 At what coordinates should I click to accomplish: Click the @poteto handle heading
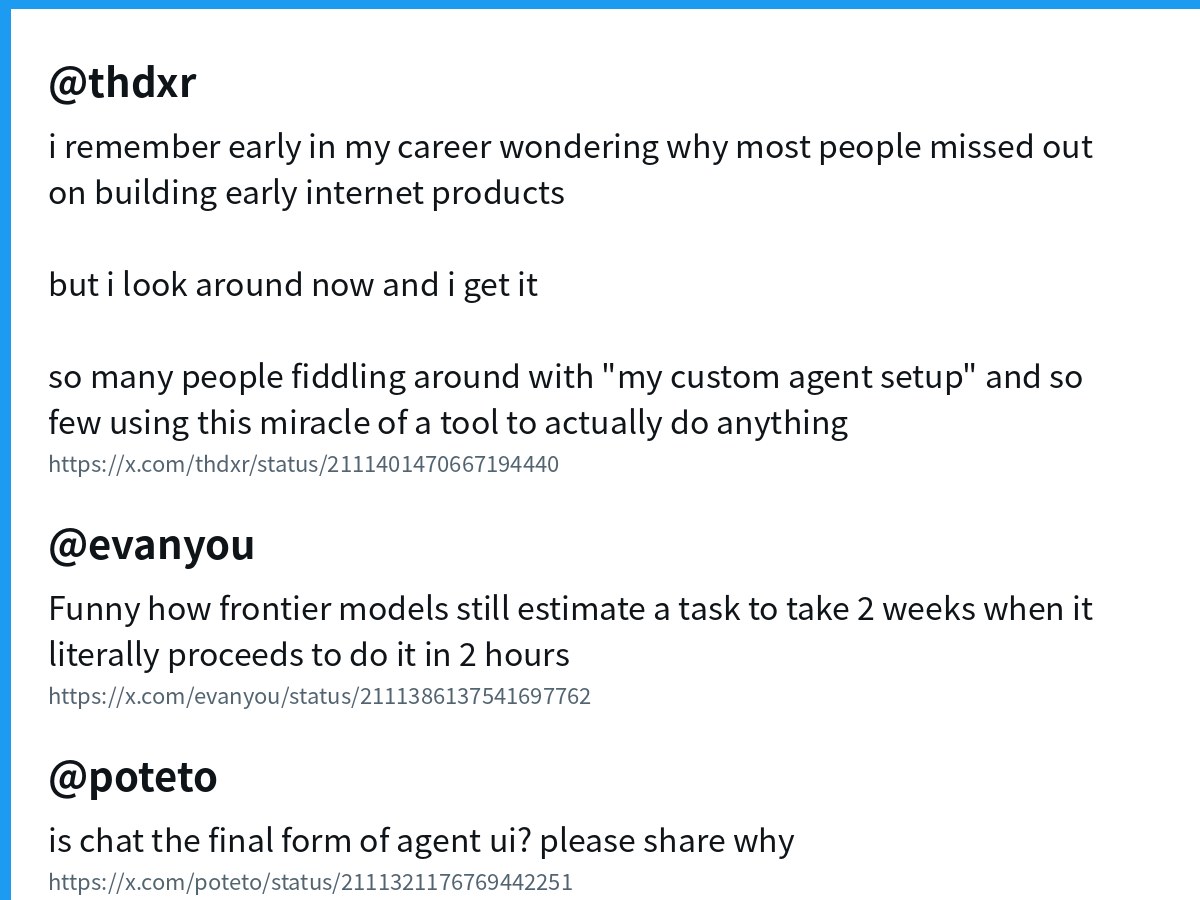132,776
